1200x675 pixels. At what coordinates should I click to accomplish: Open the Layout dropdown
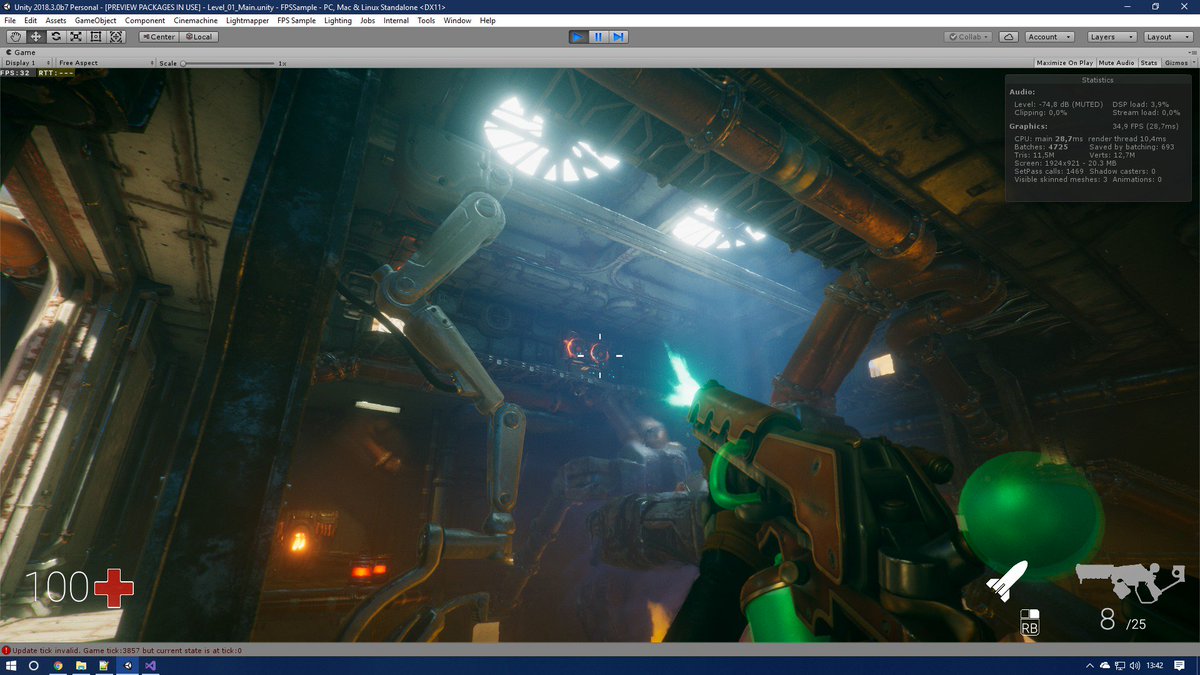[x=1166, y=37]
